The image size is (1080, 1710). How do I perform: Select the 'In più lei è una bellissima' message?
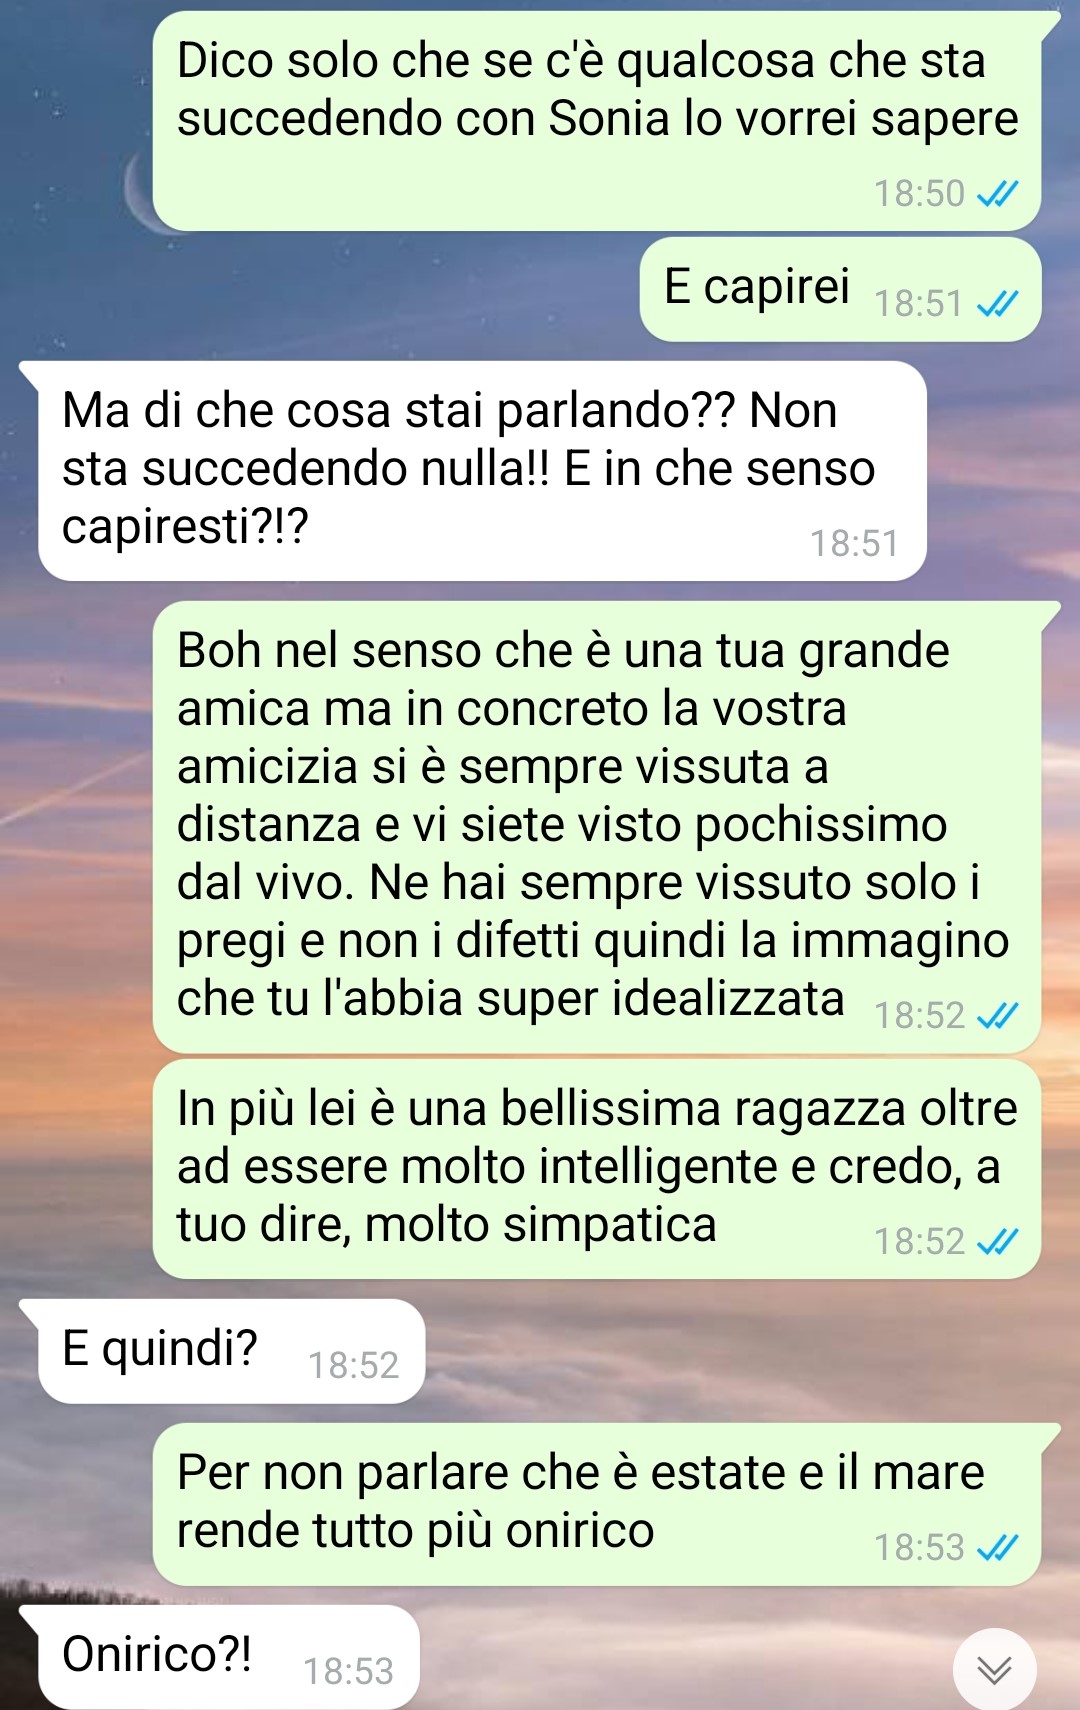click(x=597, y=1169)
